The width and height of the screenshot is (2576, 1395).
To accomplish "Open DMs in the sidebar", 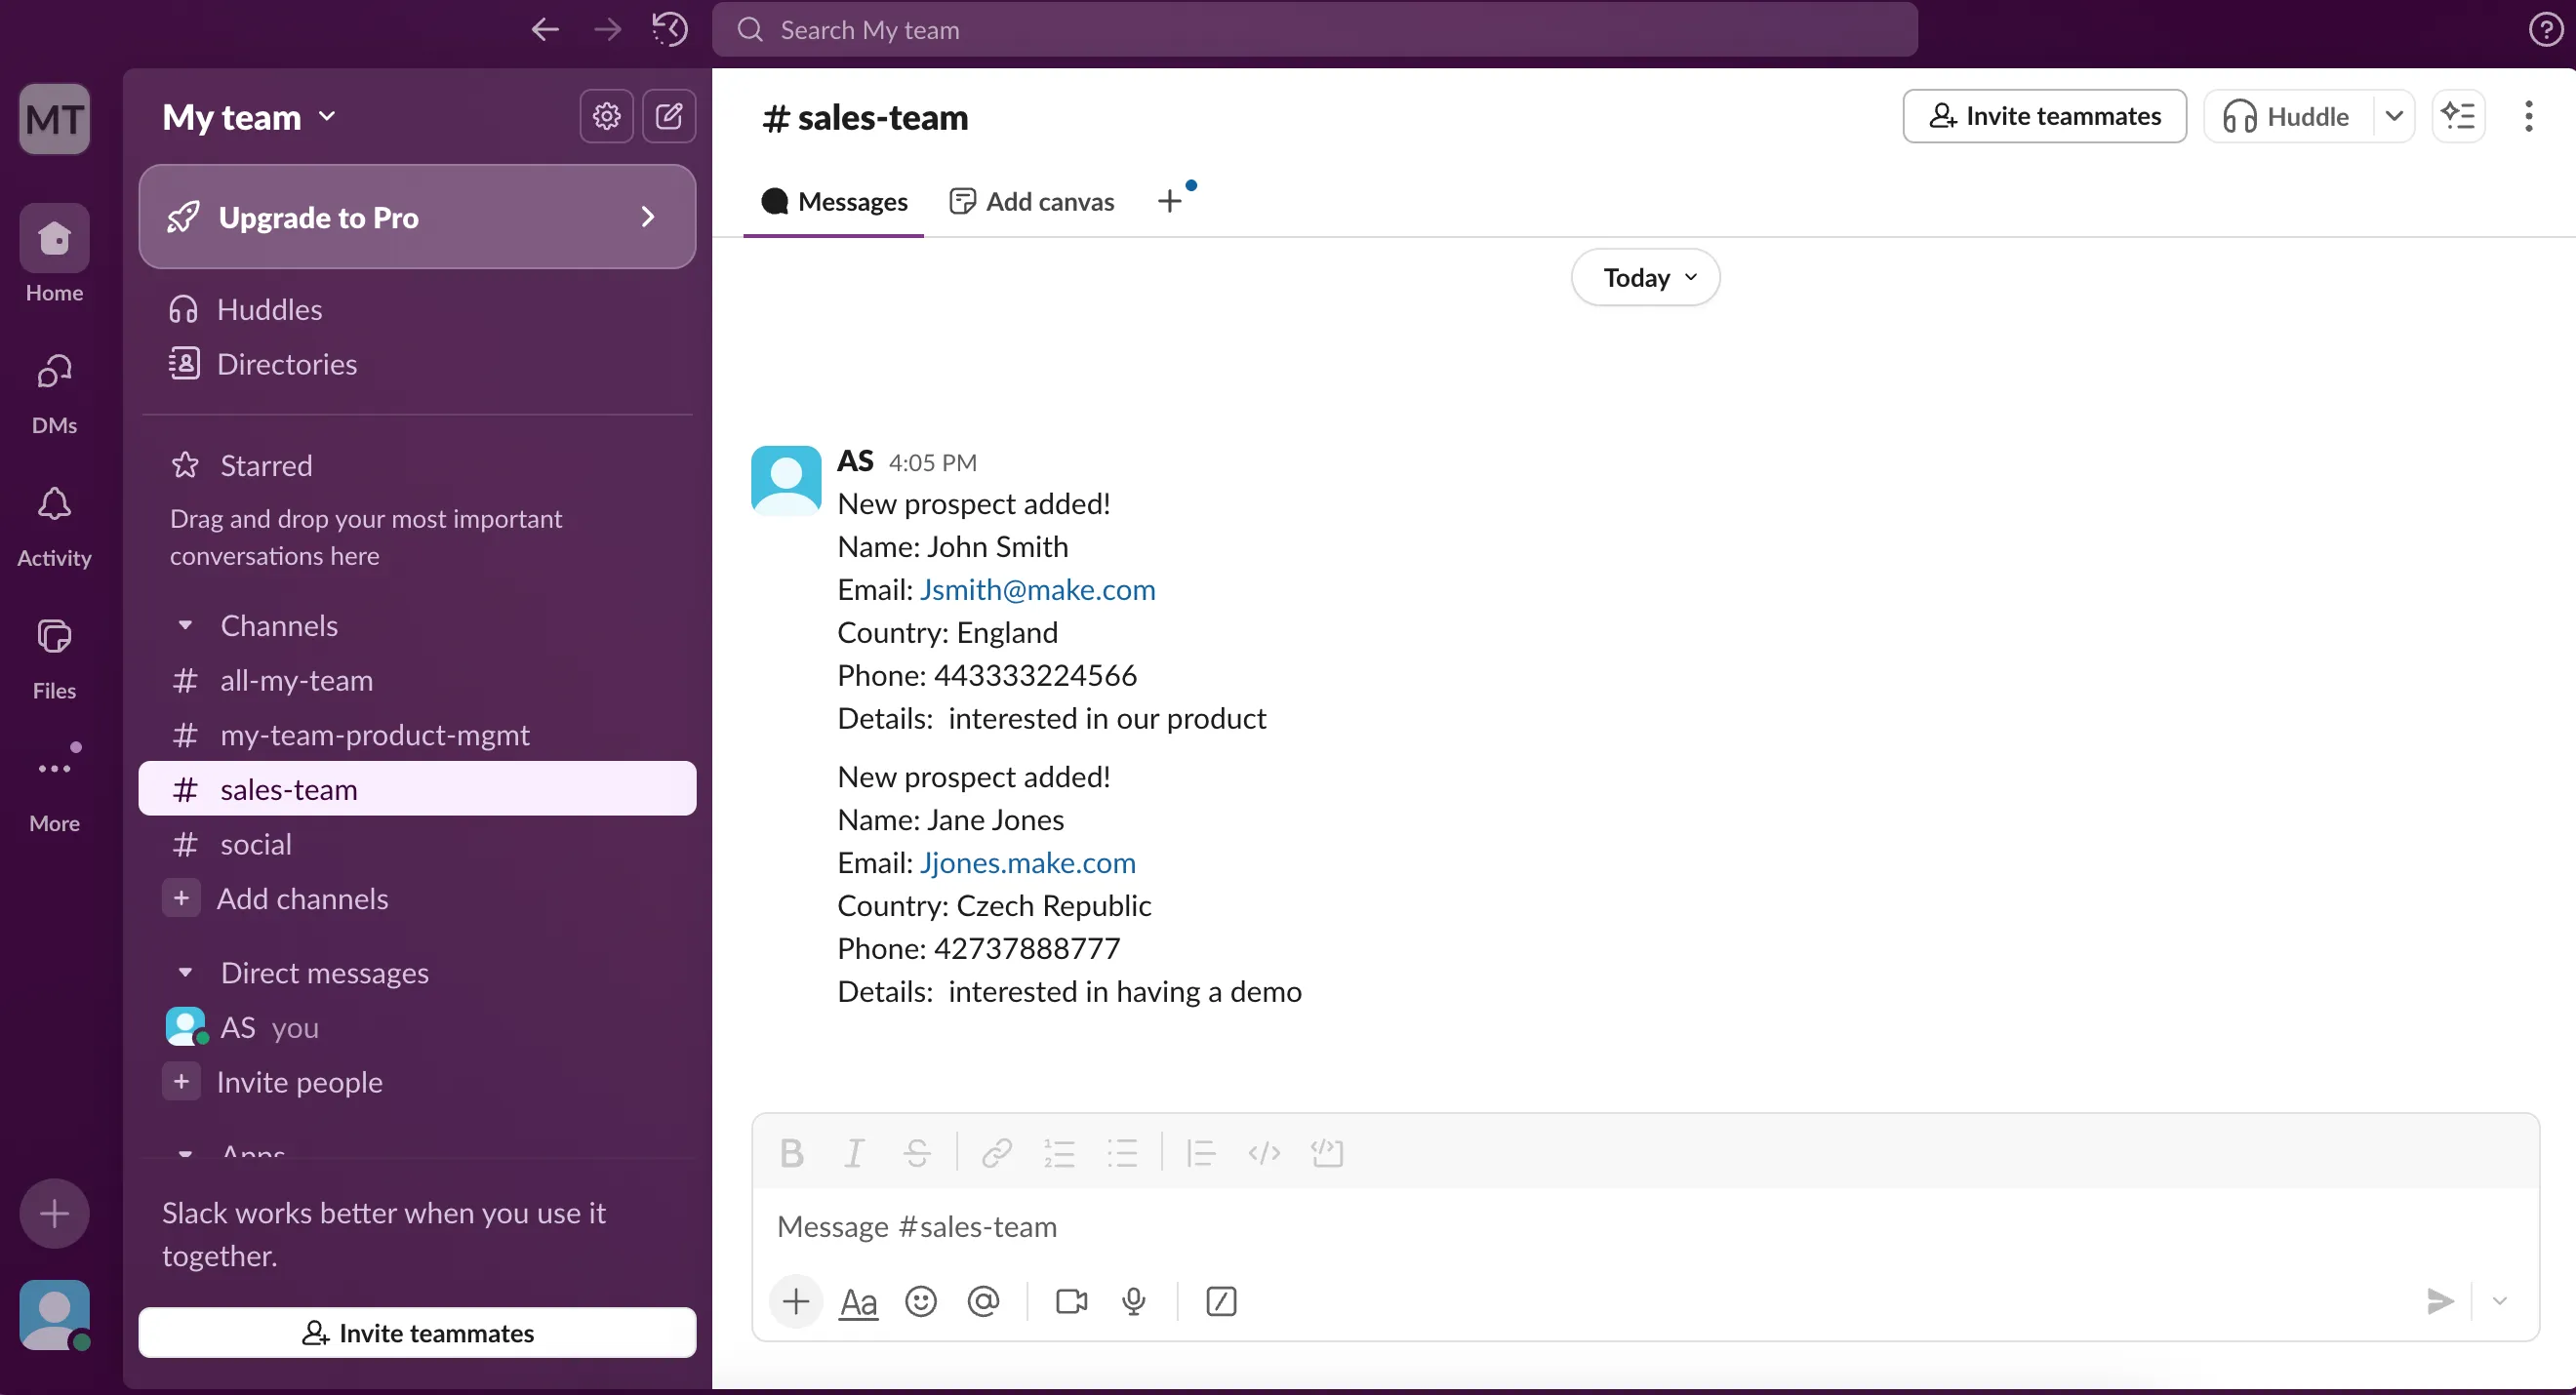I will tap(54, 394).
